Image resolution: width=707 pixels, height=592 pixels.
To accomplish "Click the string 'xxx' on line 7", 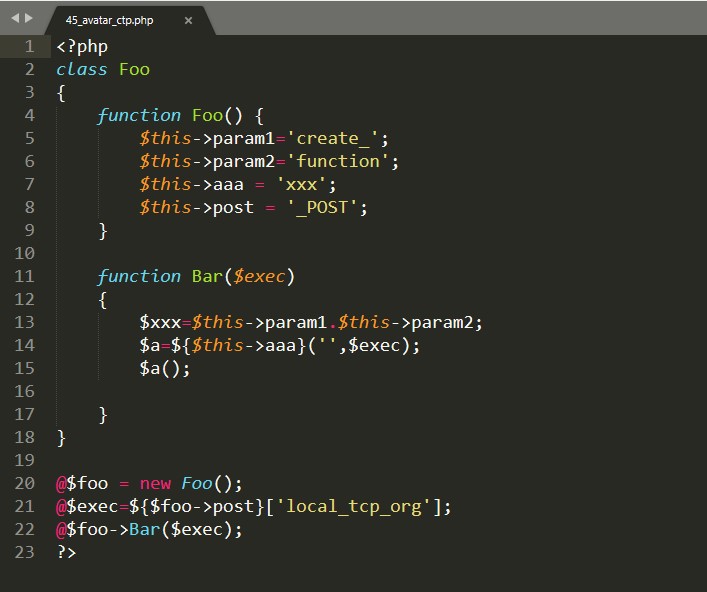I will 301,184.
